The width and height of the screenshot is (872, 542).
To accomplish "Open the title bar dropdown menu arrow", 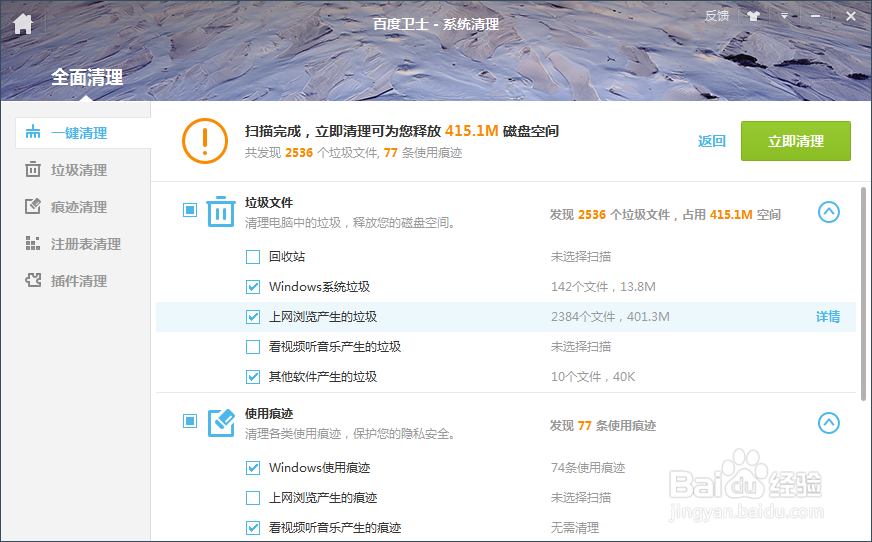I will click(784, 16).
